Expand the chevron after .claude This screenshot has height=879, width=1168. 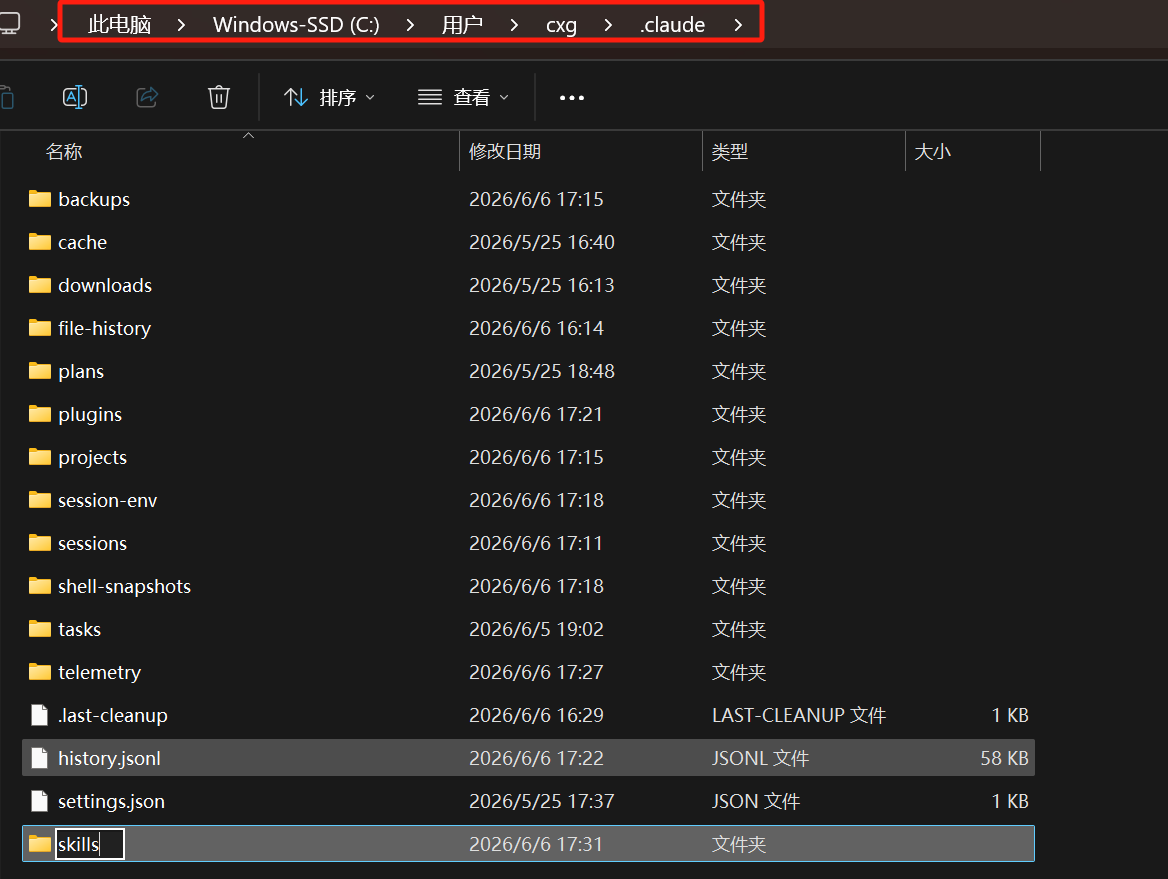[737, 25]
